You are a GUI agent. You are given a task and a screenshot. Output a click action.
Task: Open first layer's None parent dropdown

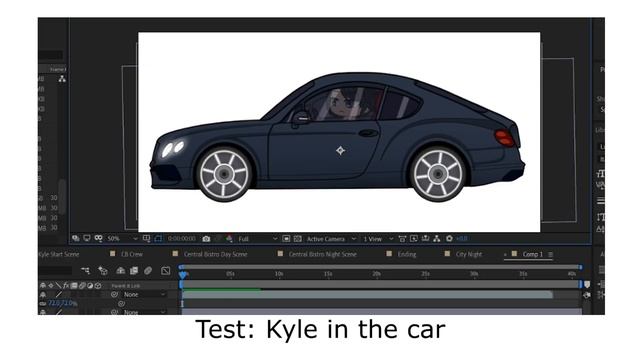(144, 294)
